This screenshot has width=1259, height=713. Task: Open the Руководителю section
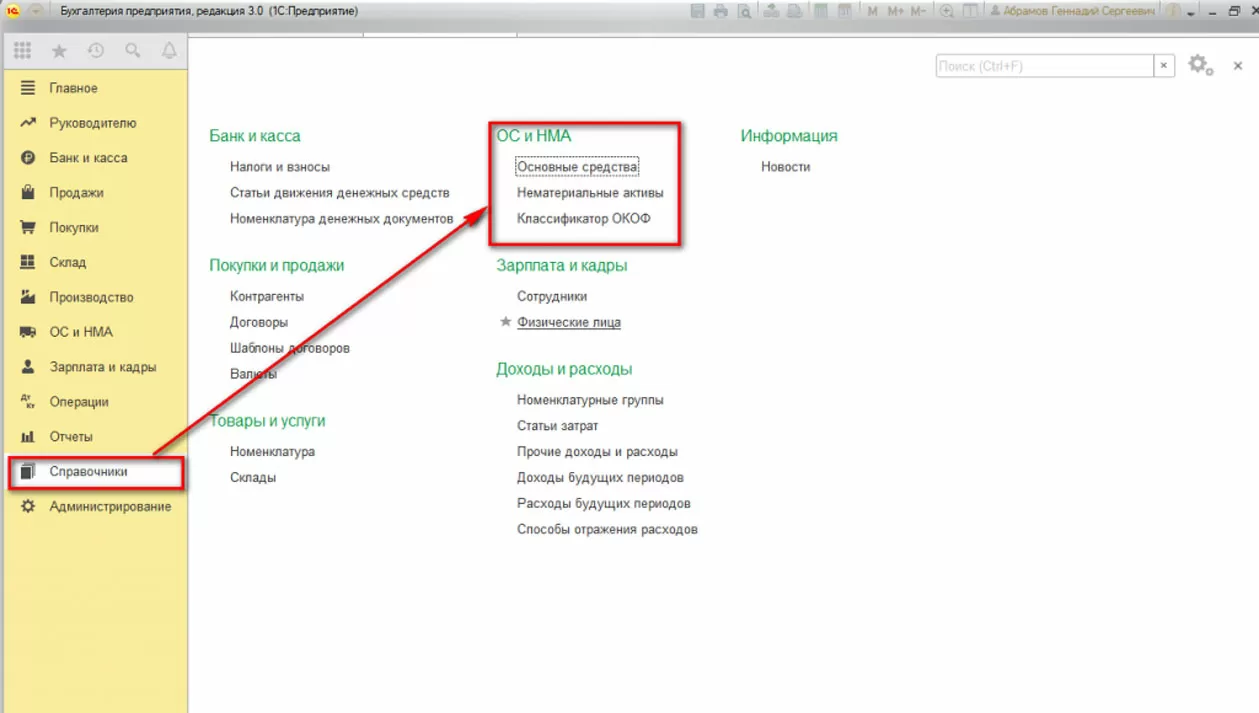click(95, 123)
